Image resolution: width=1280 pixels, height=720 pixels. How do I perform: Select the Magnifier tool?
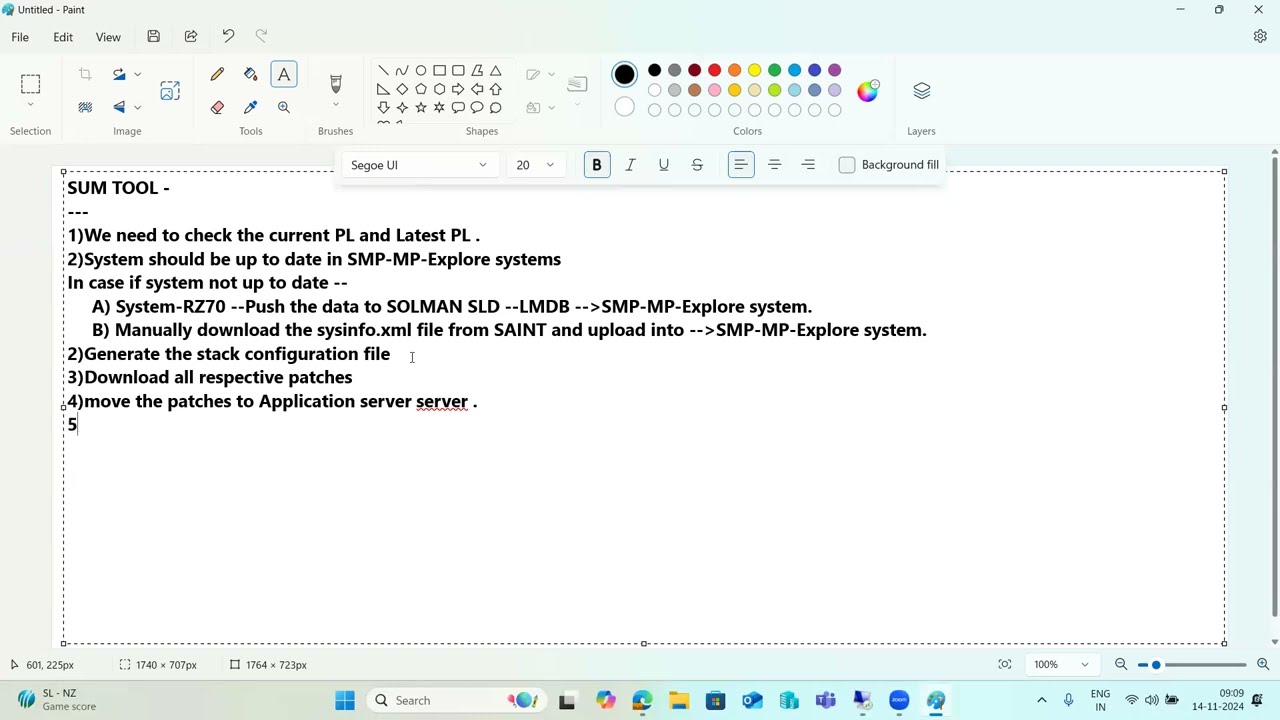pos(284,107)
